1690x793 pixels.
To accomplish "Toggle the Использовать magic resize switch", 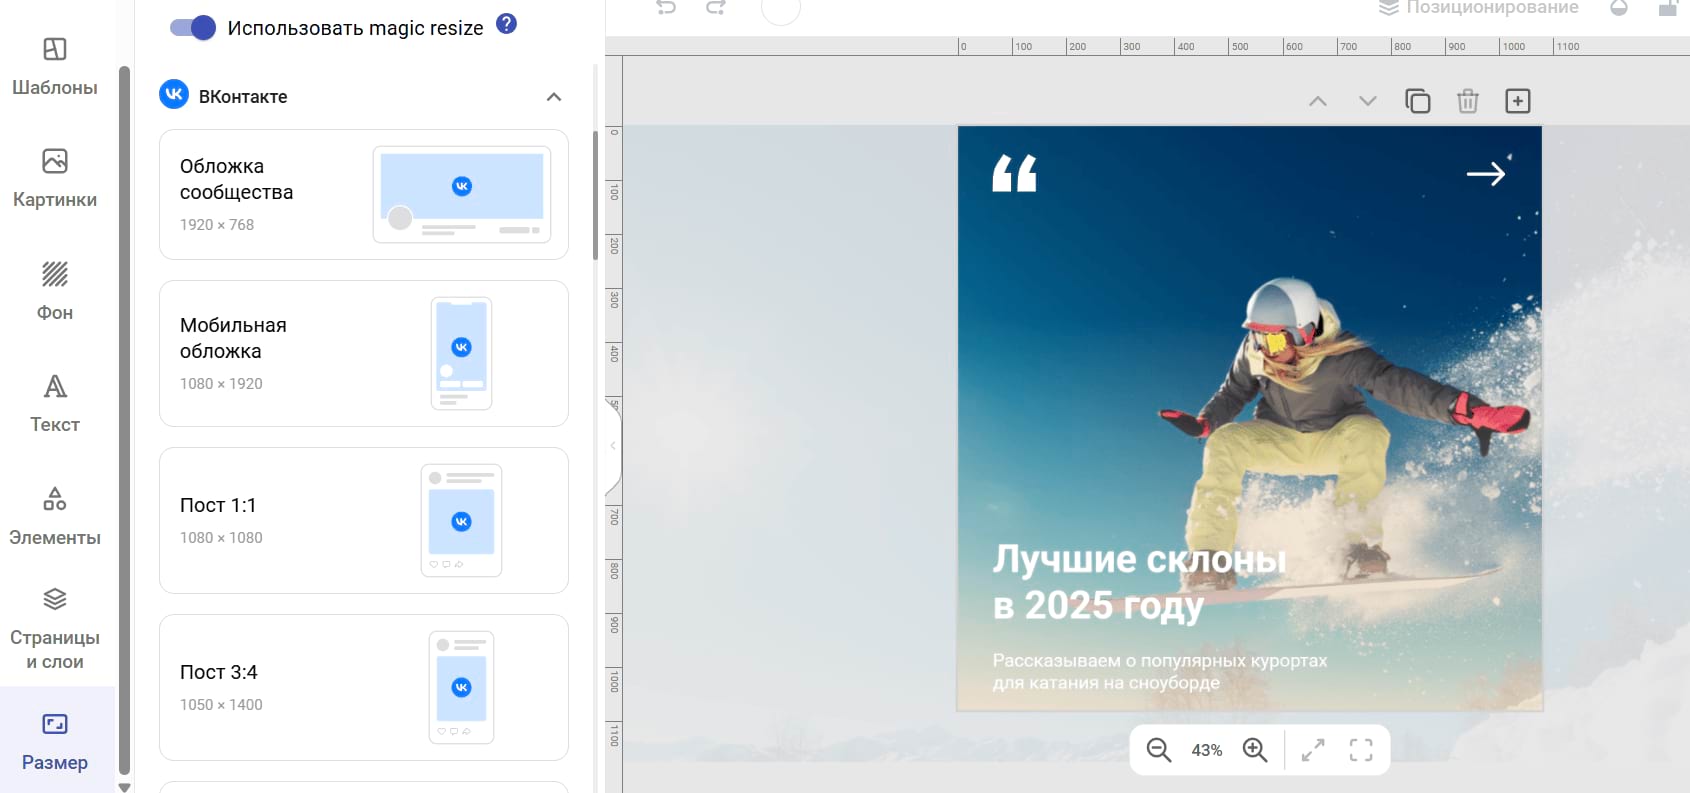I will coord(193,27).
